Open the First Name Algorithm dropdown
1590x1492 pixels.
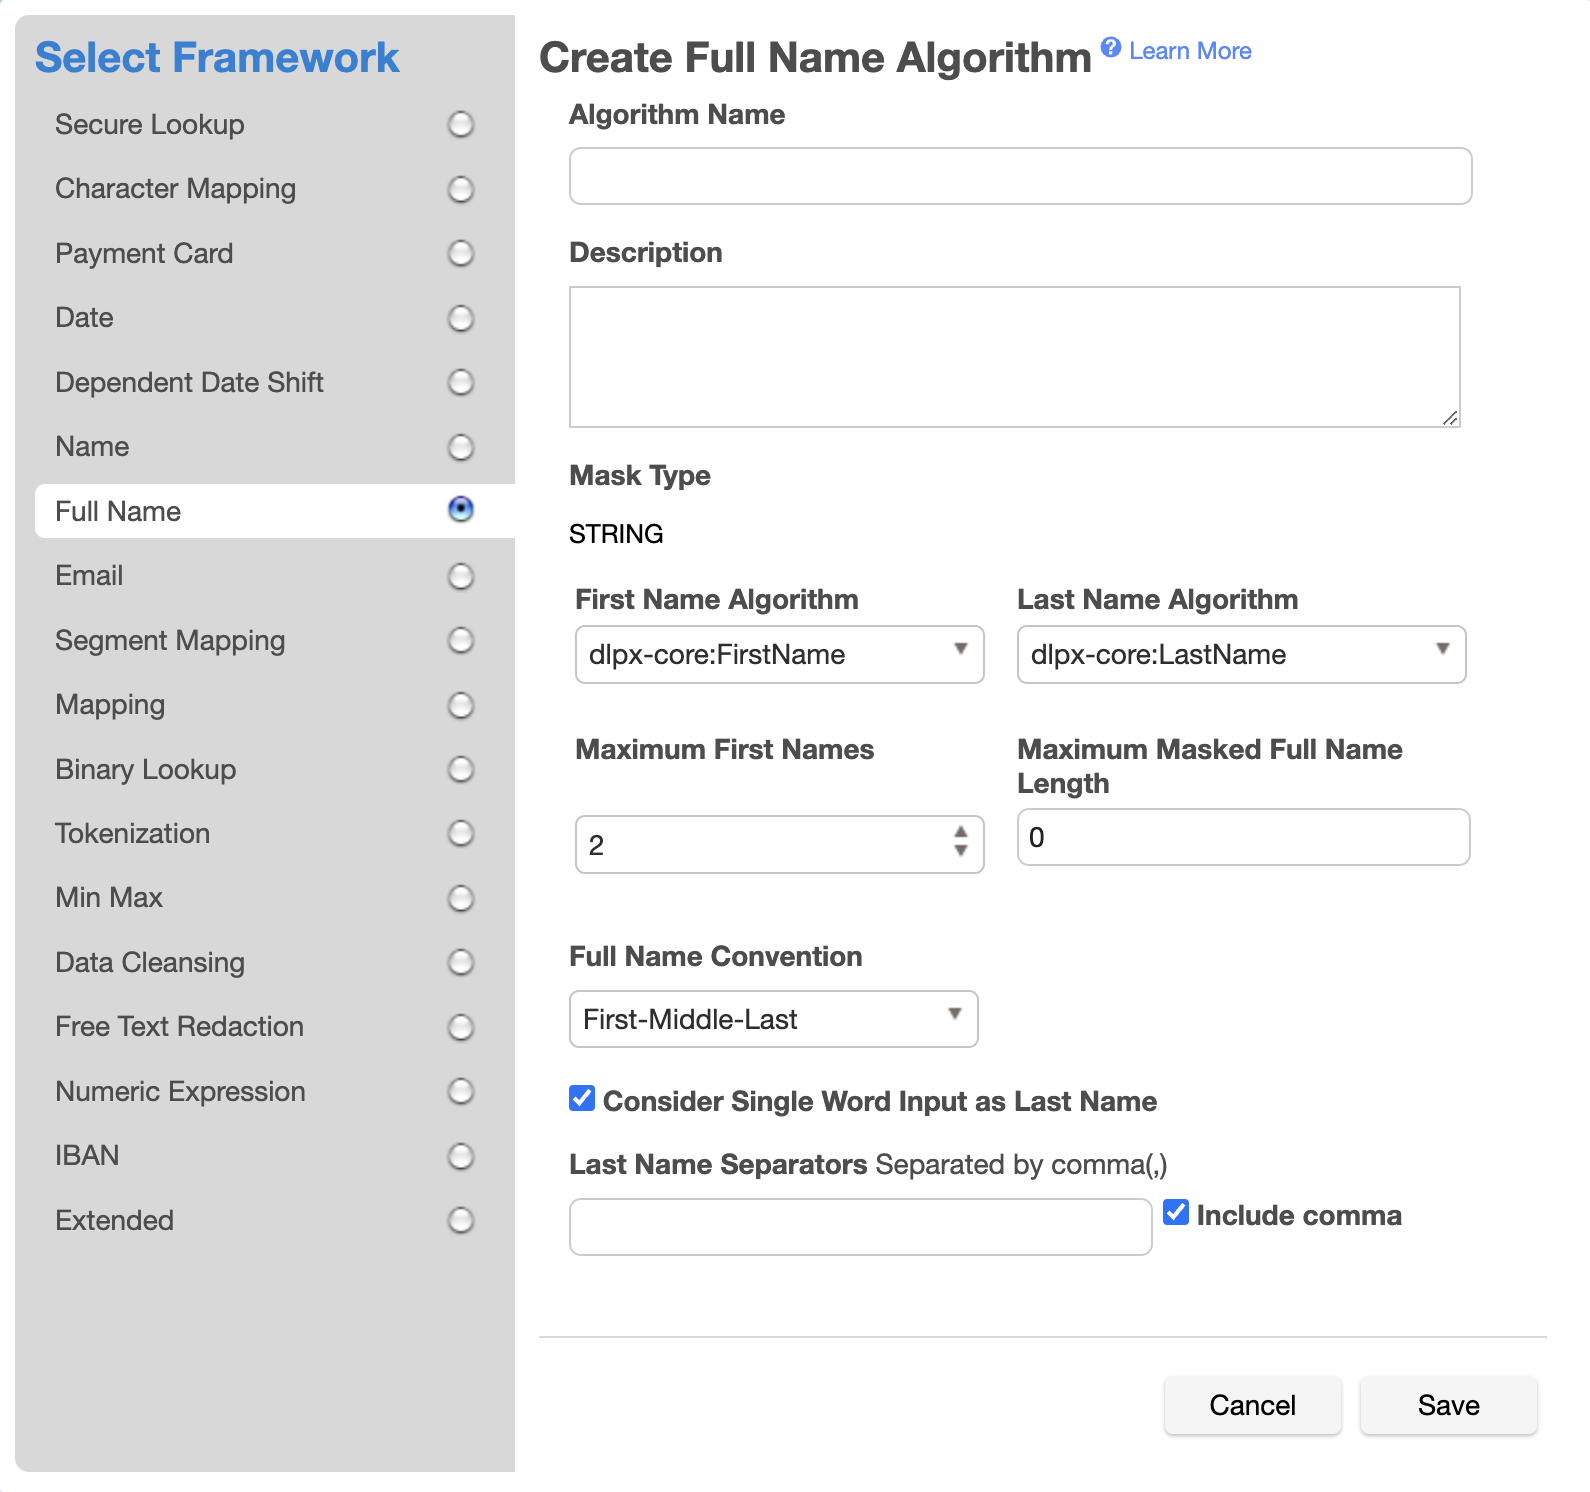779,655
